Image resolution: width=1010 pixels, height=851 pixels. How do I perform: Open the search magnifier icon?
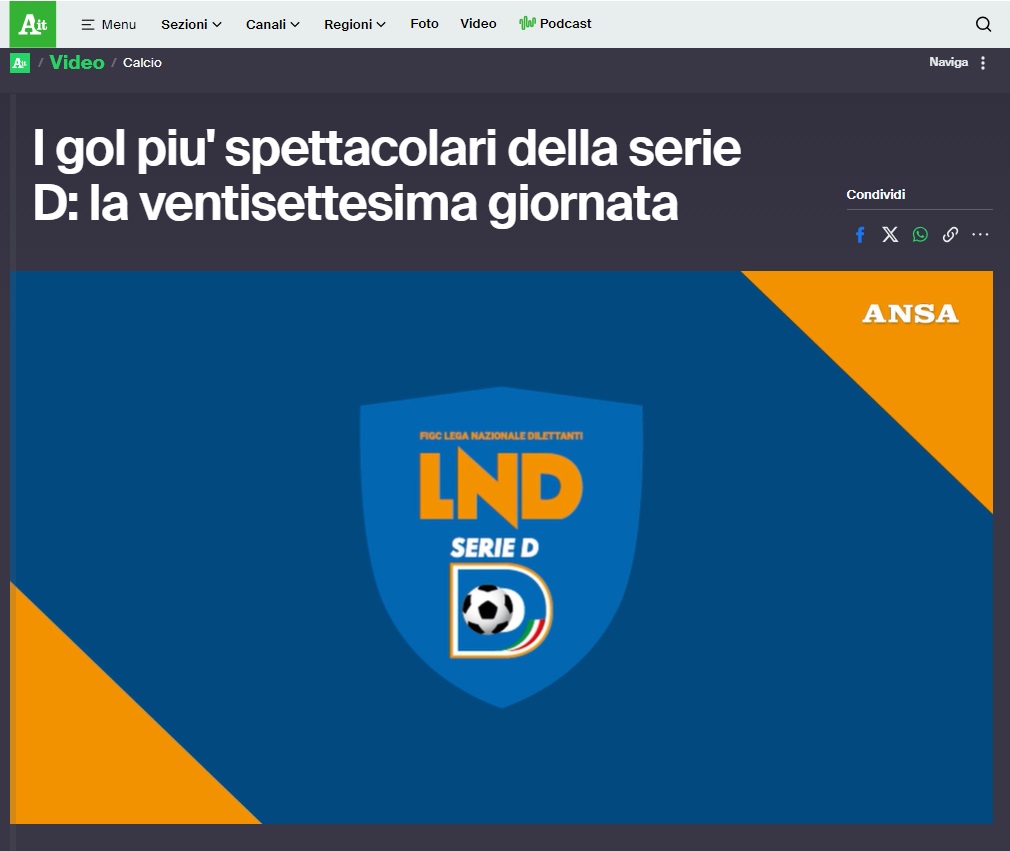click(x=983, y=24)
